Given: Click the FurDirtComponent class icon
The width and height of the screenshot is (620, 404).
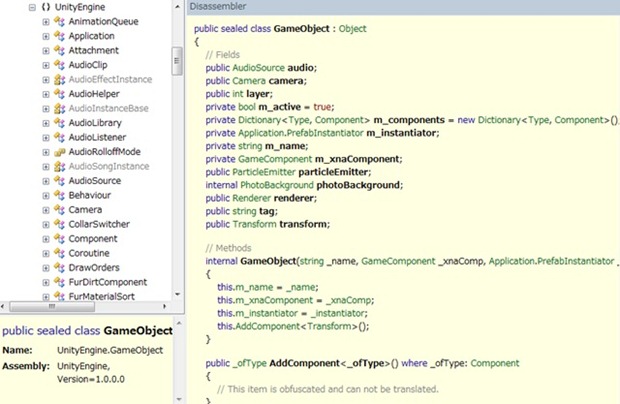Looking at the screenshot, I should tap(59, 282).
